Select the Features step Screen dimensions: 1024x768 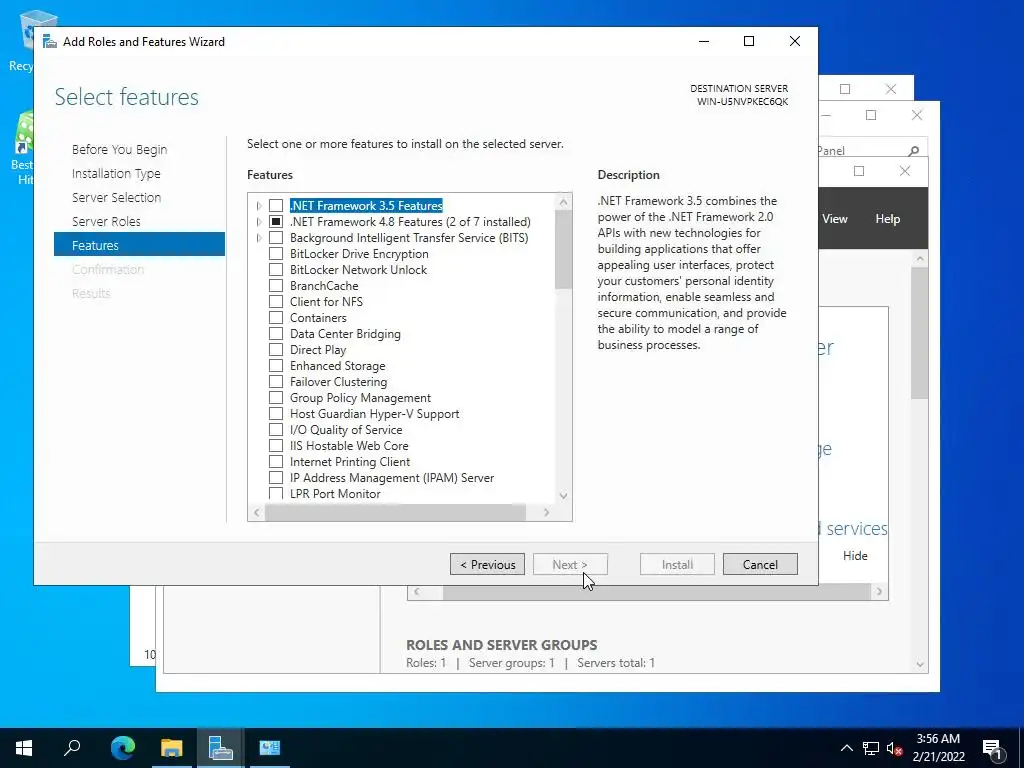click(139, 245)
